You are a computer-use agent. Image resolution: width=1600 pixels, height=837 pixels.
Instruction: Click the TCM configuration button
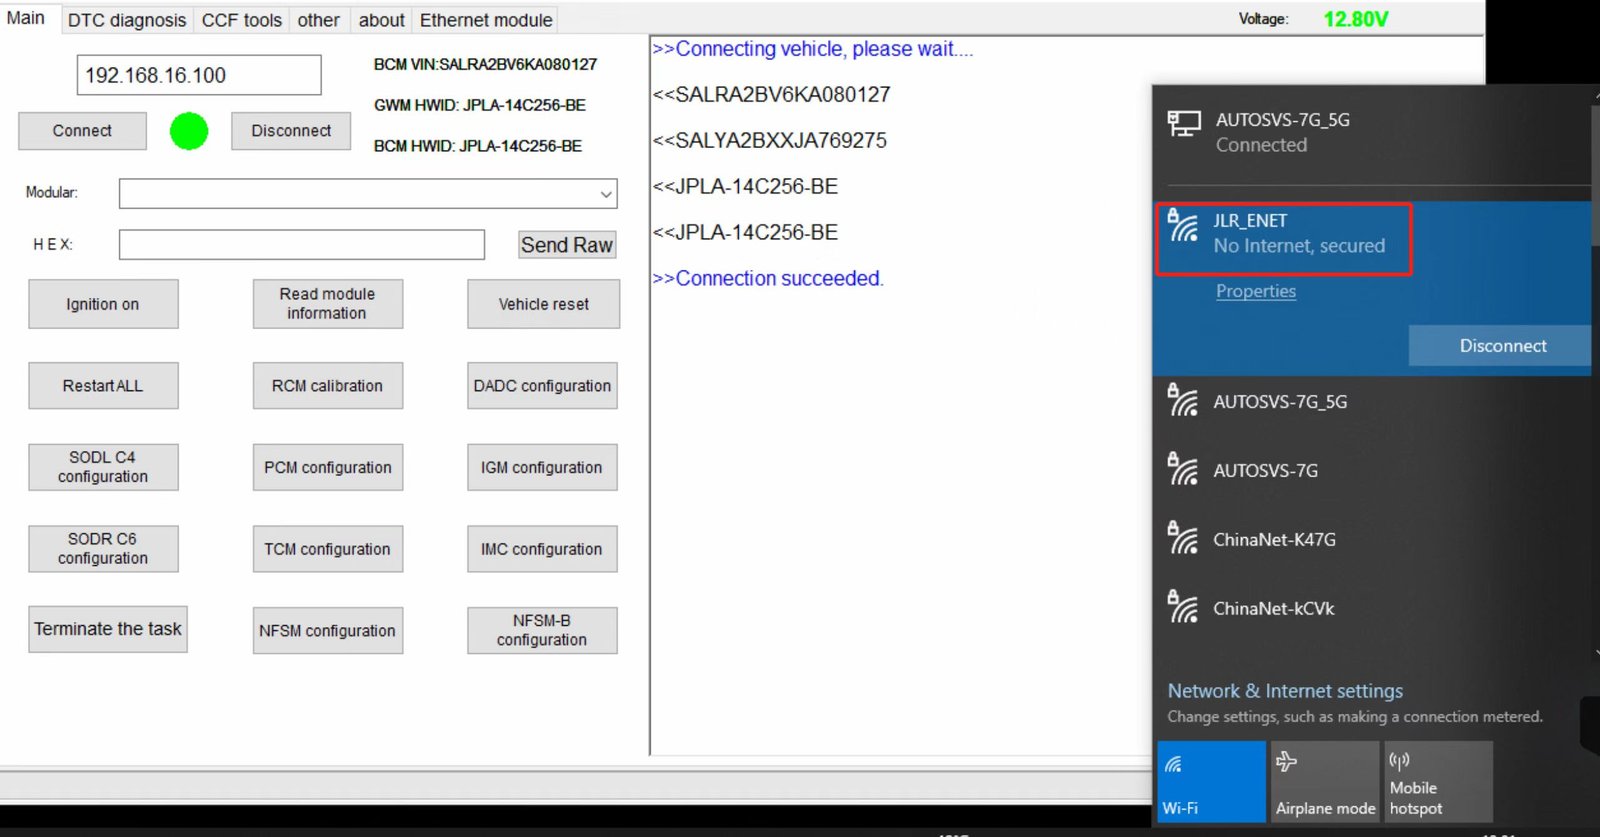click(x=328, y=549)
